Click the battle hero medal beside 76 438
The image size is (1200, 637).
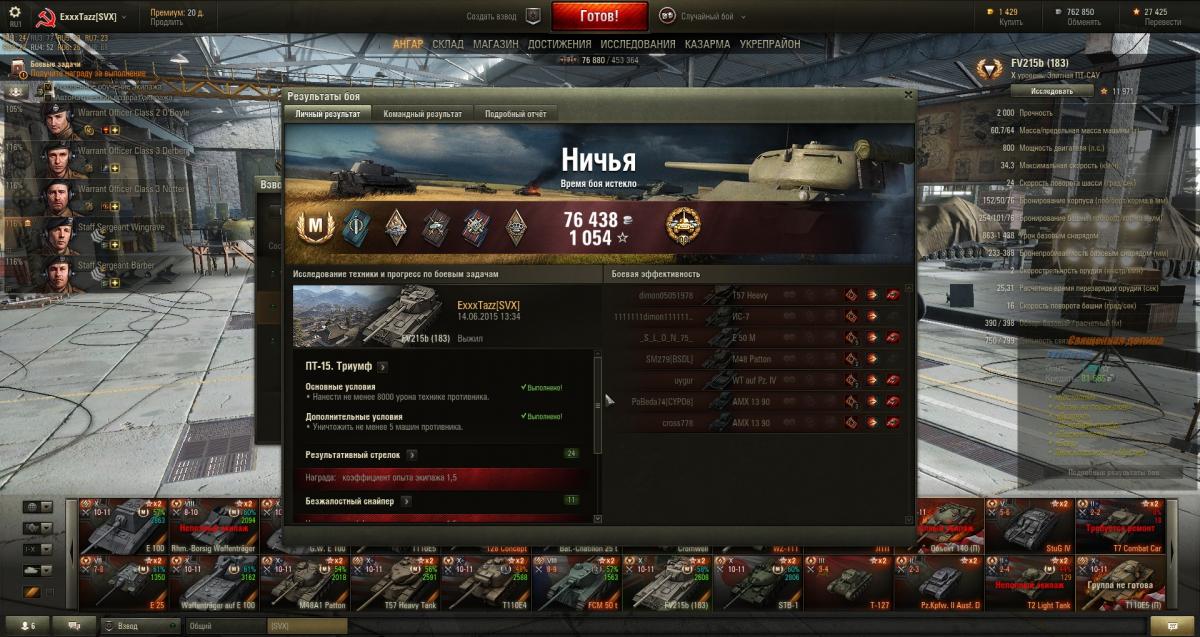pos(684,225)
